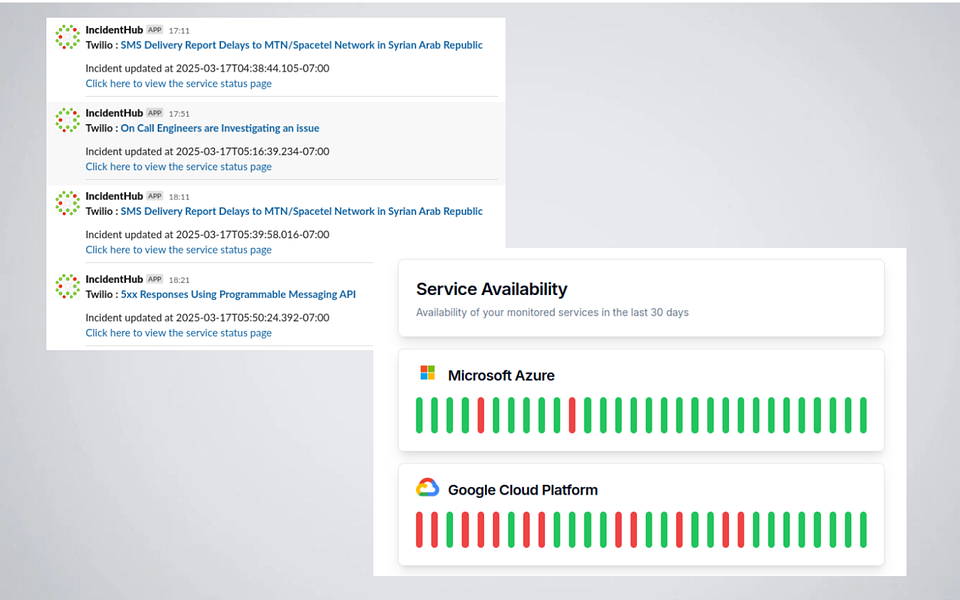Open the "5xx Responses Using Programmable Messaging API" link

pyautogui.click(x=238, y=295)
